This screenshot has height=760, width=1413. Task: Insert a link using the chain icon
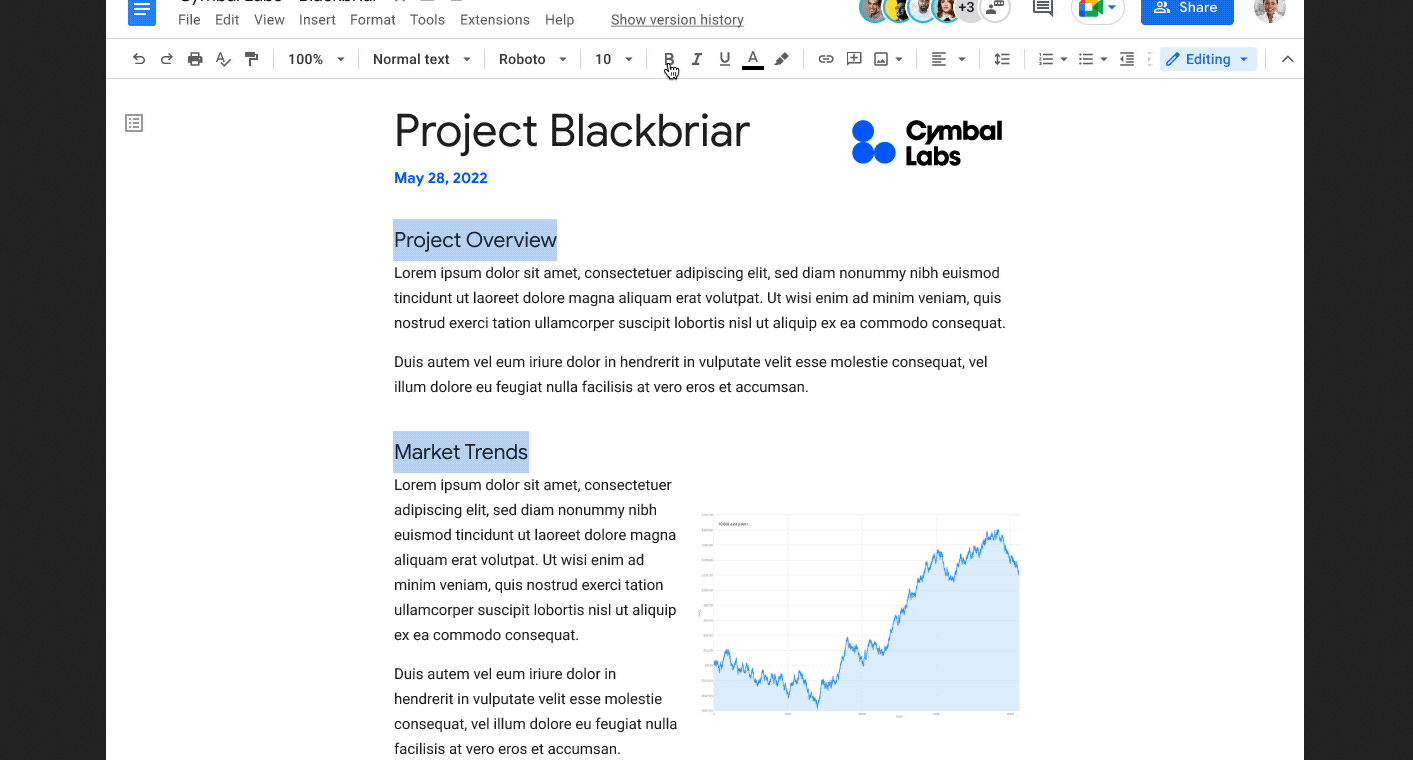[826, 59]
